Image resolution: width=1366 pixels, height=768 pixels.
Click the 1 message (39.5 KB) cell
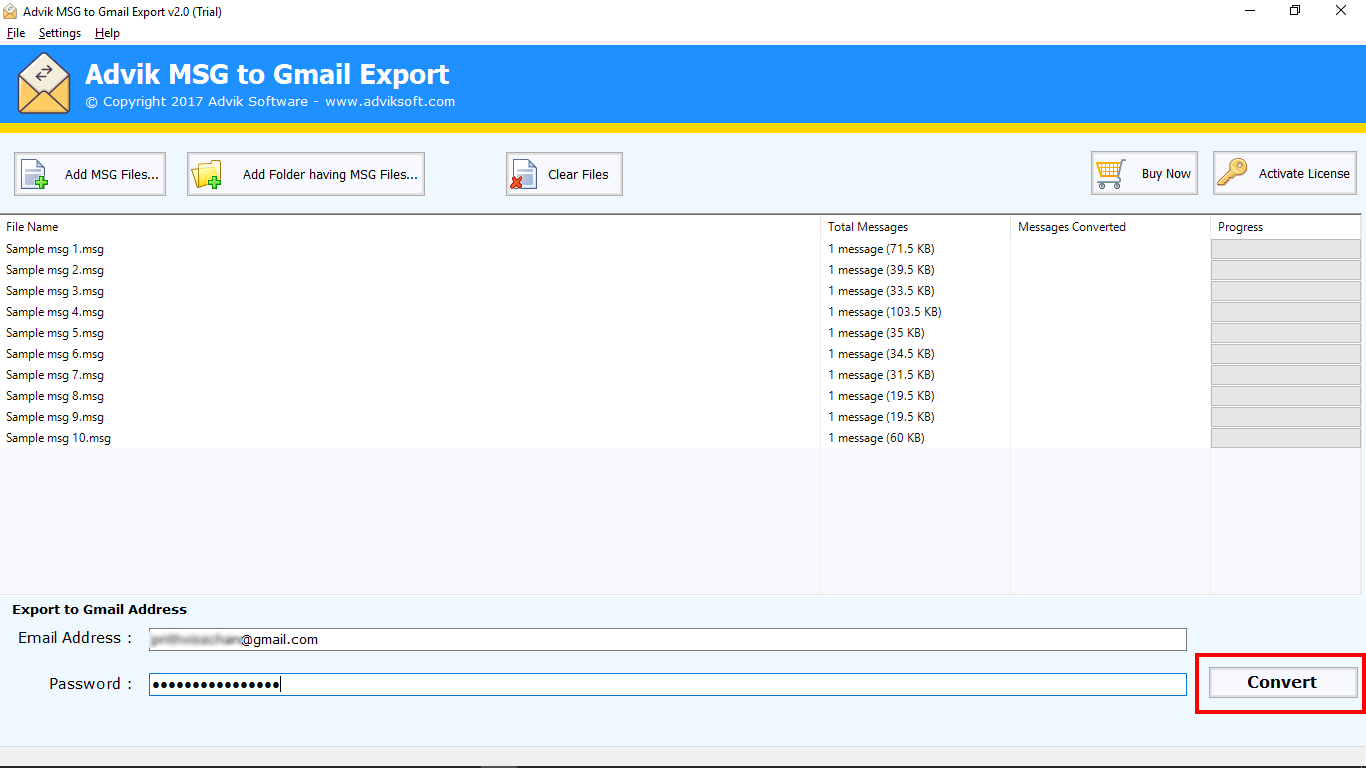881,270
